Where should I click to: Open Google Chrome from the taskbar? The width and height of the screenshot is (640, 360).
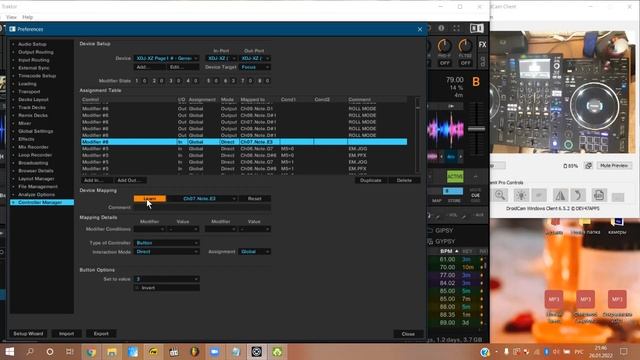pyautogui.click(x=91, y=352)
